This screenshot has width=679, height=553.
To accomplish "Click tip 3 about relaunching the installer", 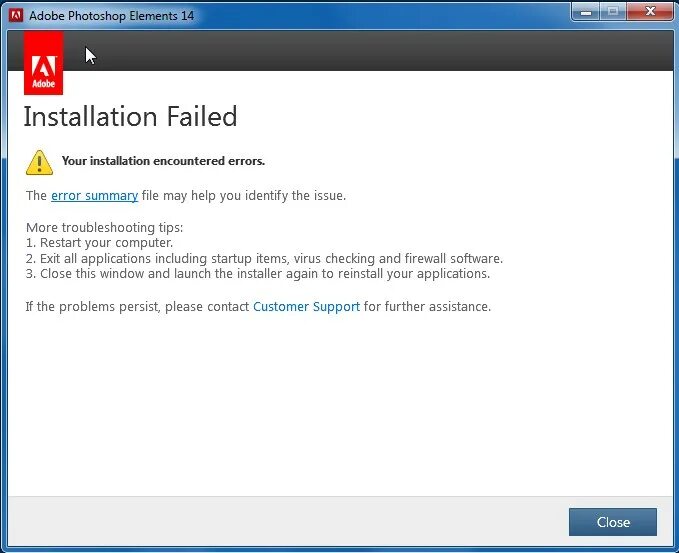I will (258, 274).
